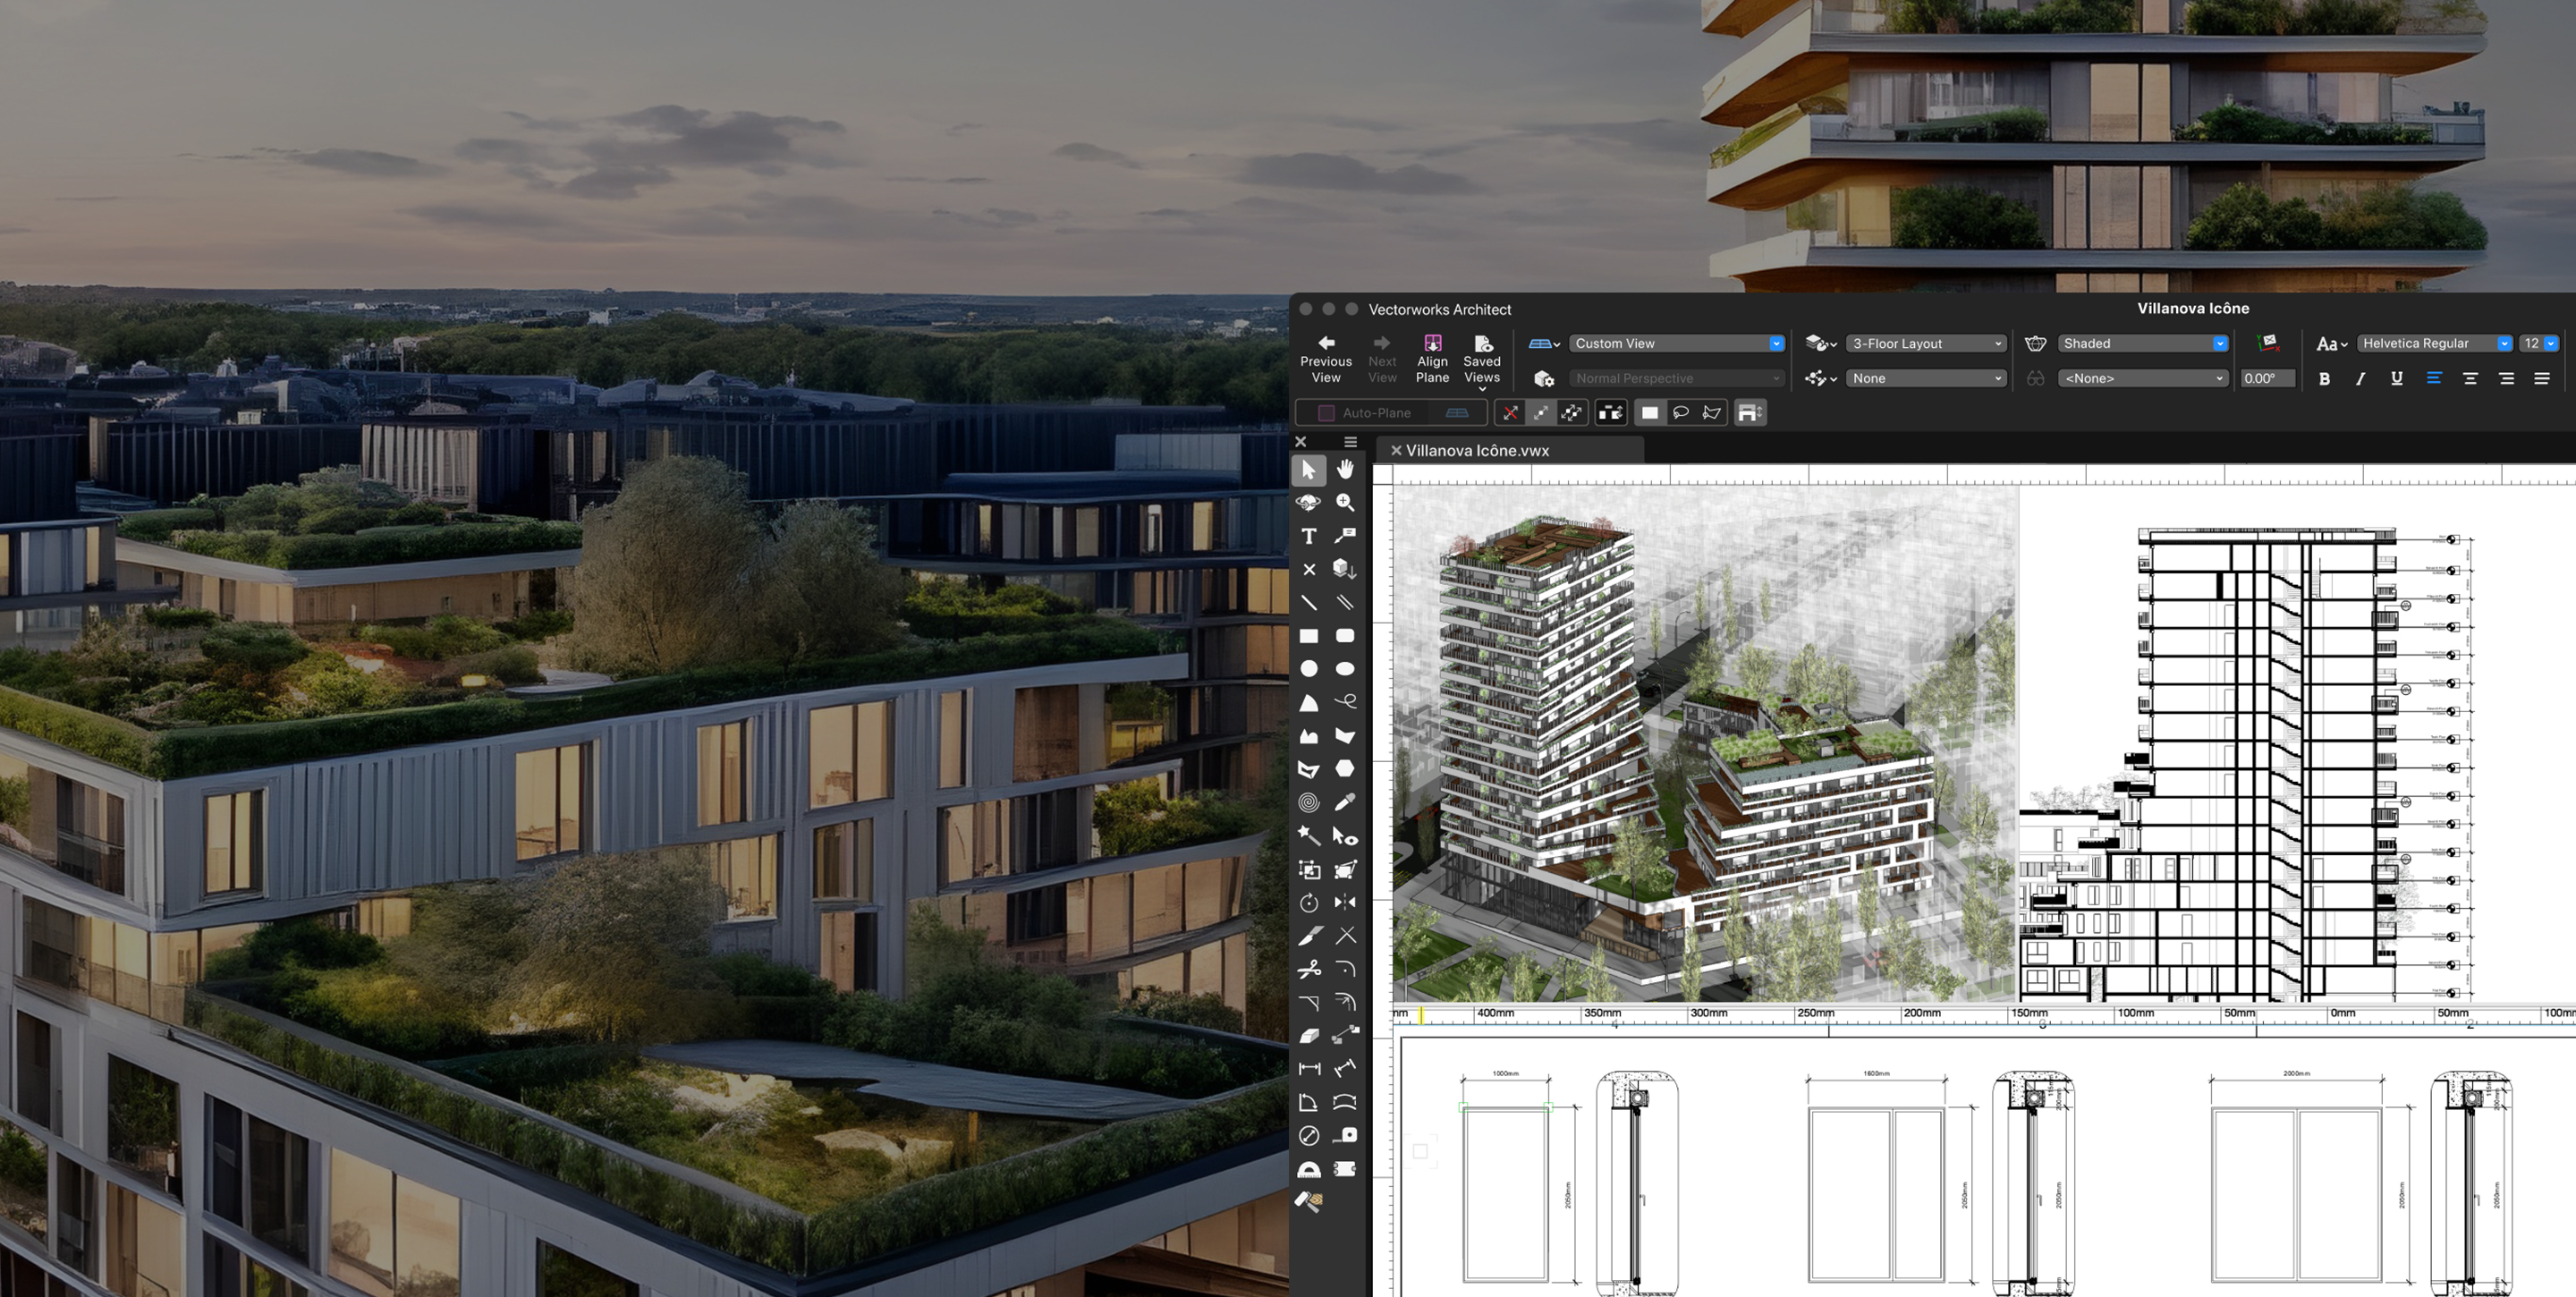
Task: Open the tool palette hamburger menu
Action: coord(1350,441)
